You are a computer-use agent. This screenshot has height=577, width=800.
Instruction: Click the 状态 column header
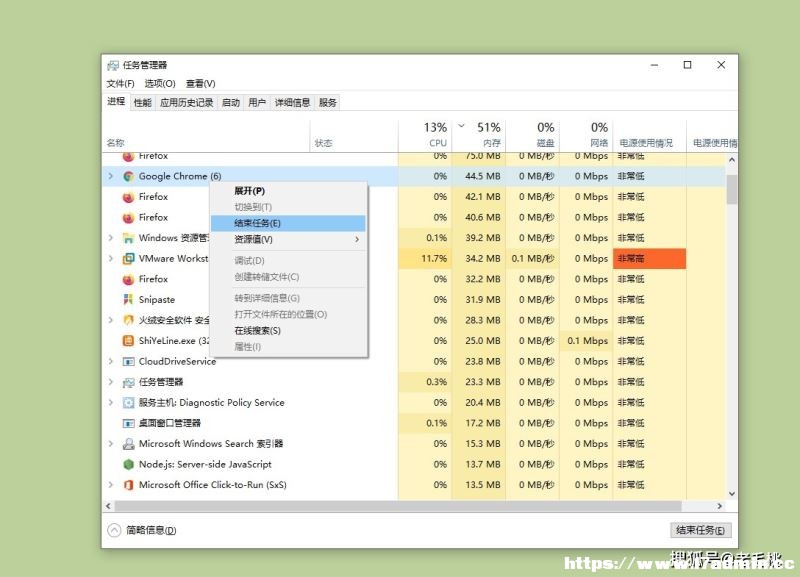tap(354, 136)
